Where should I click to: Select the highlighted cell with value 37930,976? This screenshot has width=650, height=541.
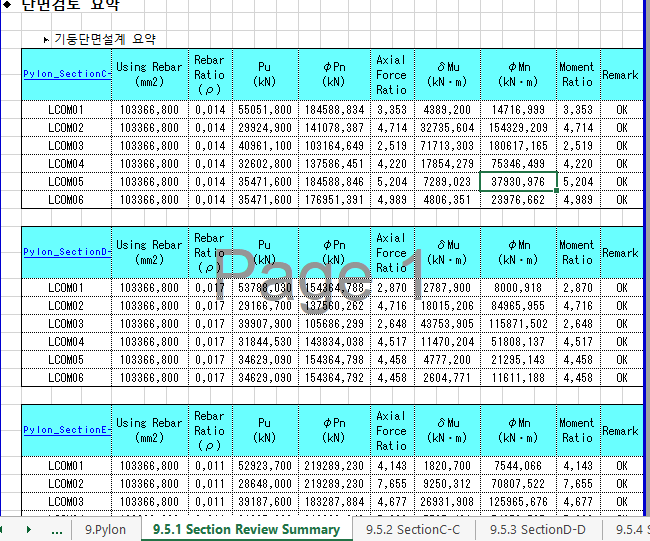[x=519, y=181]
